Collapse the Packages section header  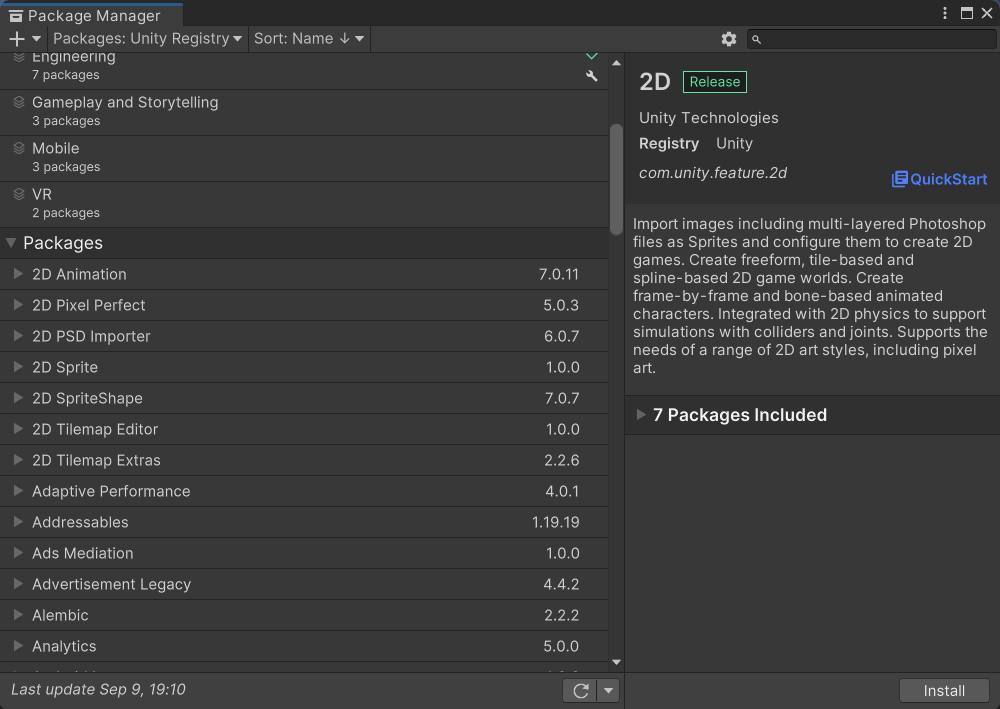pos(12,243)
